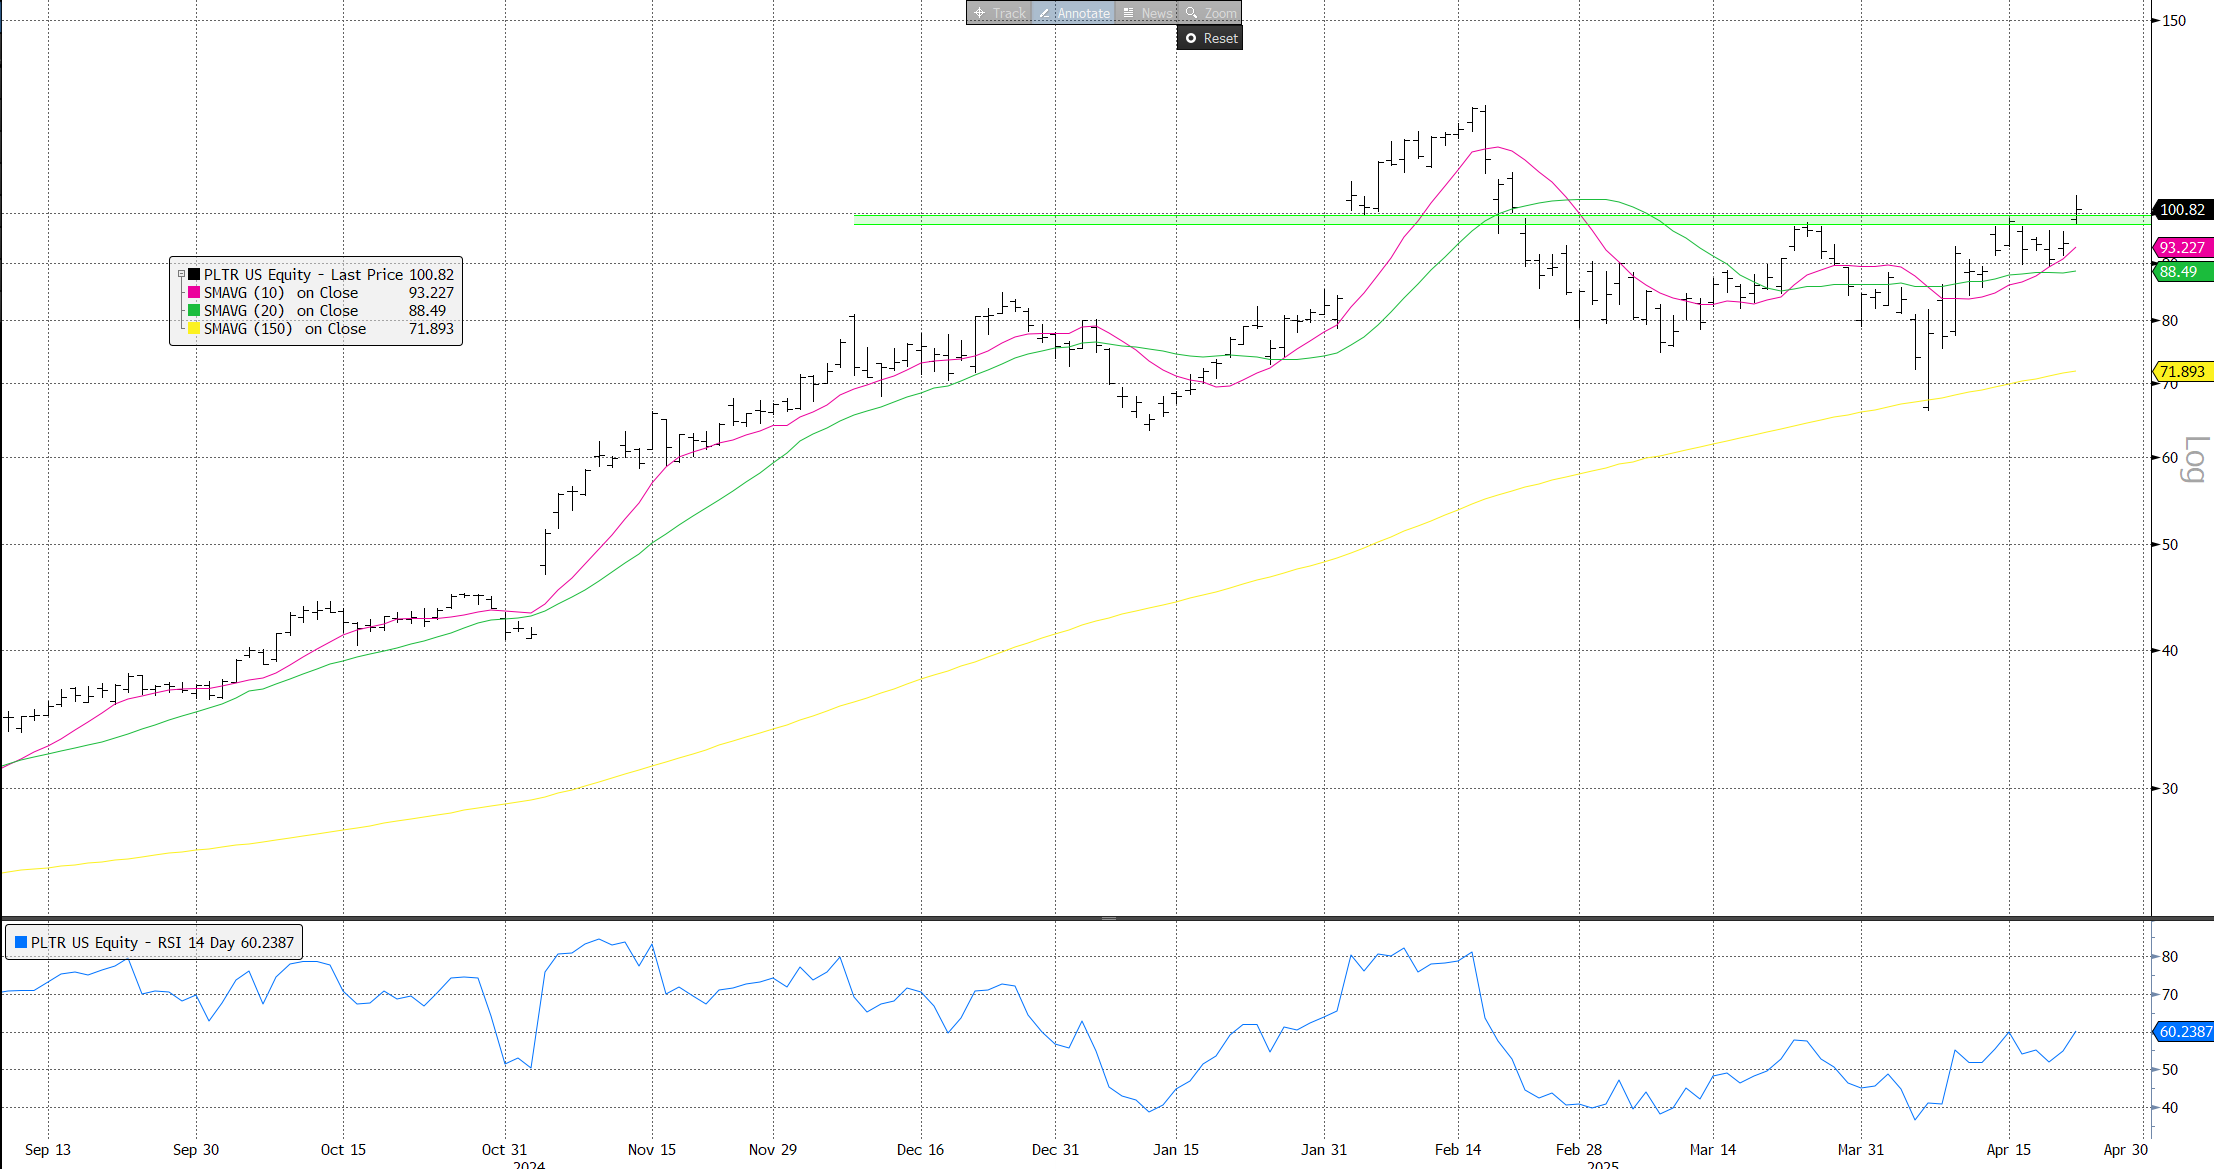Click the green SMAVG (20) swatch
Screen dimensions: 2214x1169
pyautogui.click(x=194, y=310)
